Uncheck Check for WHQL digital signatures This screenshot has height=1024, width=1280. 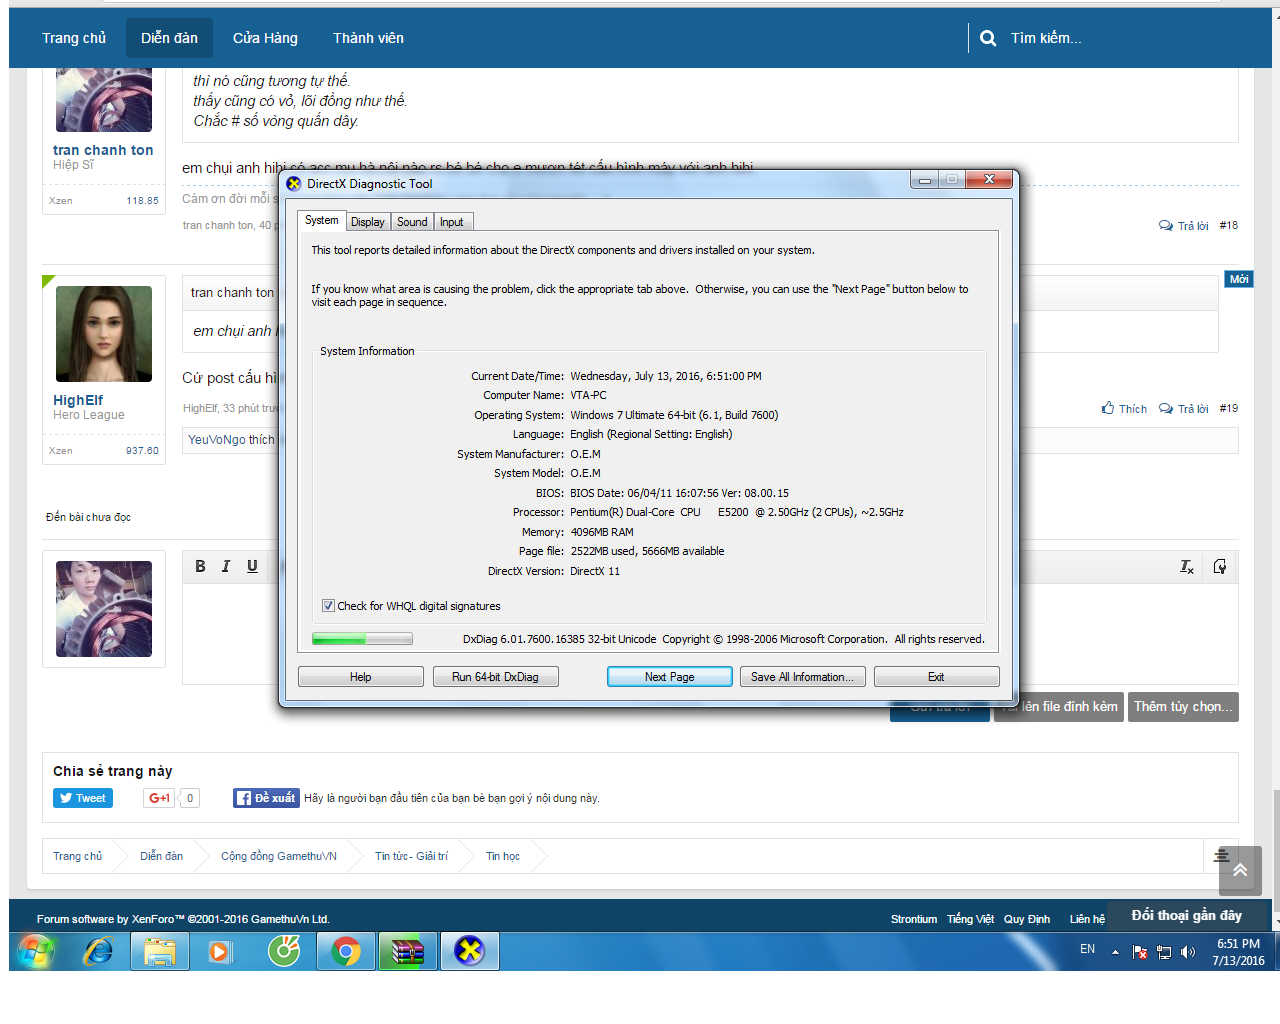point(328,606)
